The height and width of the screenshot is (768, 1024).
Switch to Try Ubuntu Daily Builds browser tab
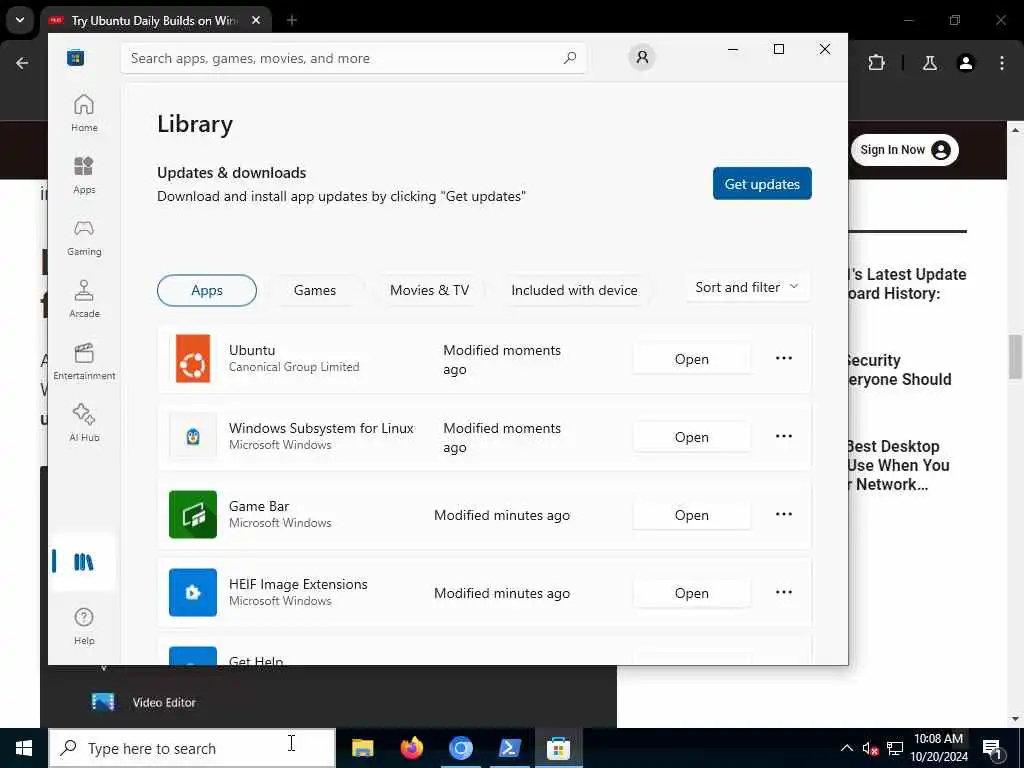pyautogui.click(x=153, y=20)
